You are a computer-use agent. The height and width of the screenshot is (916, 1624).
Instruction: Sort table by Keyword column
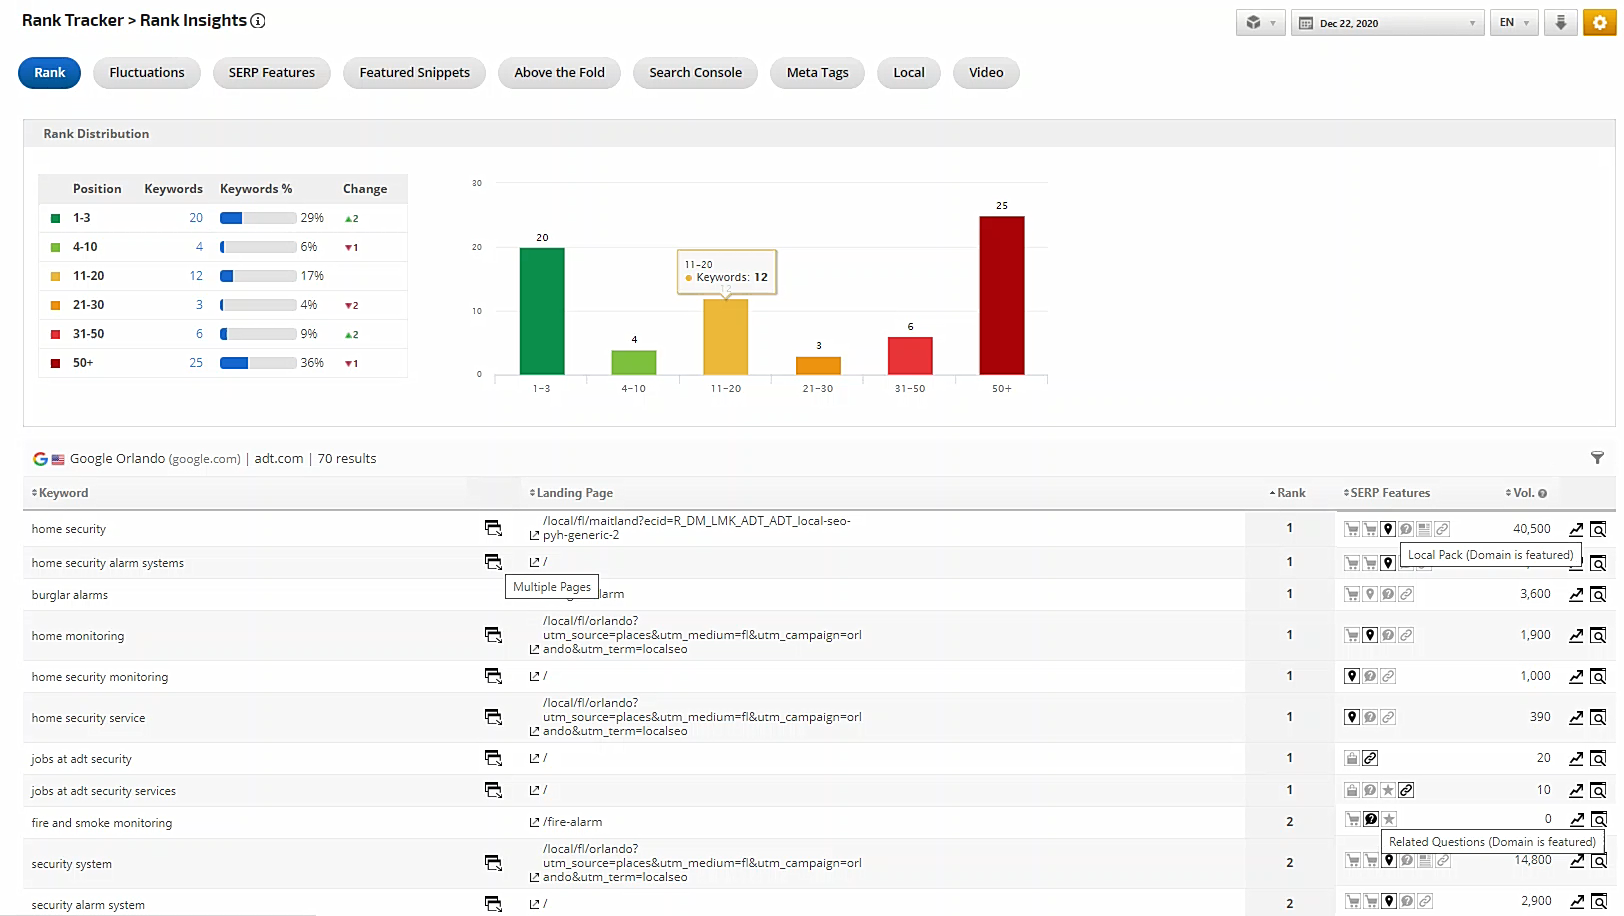click(x=60, y=493)
